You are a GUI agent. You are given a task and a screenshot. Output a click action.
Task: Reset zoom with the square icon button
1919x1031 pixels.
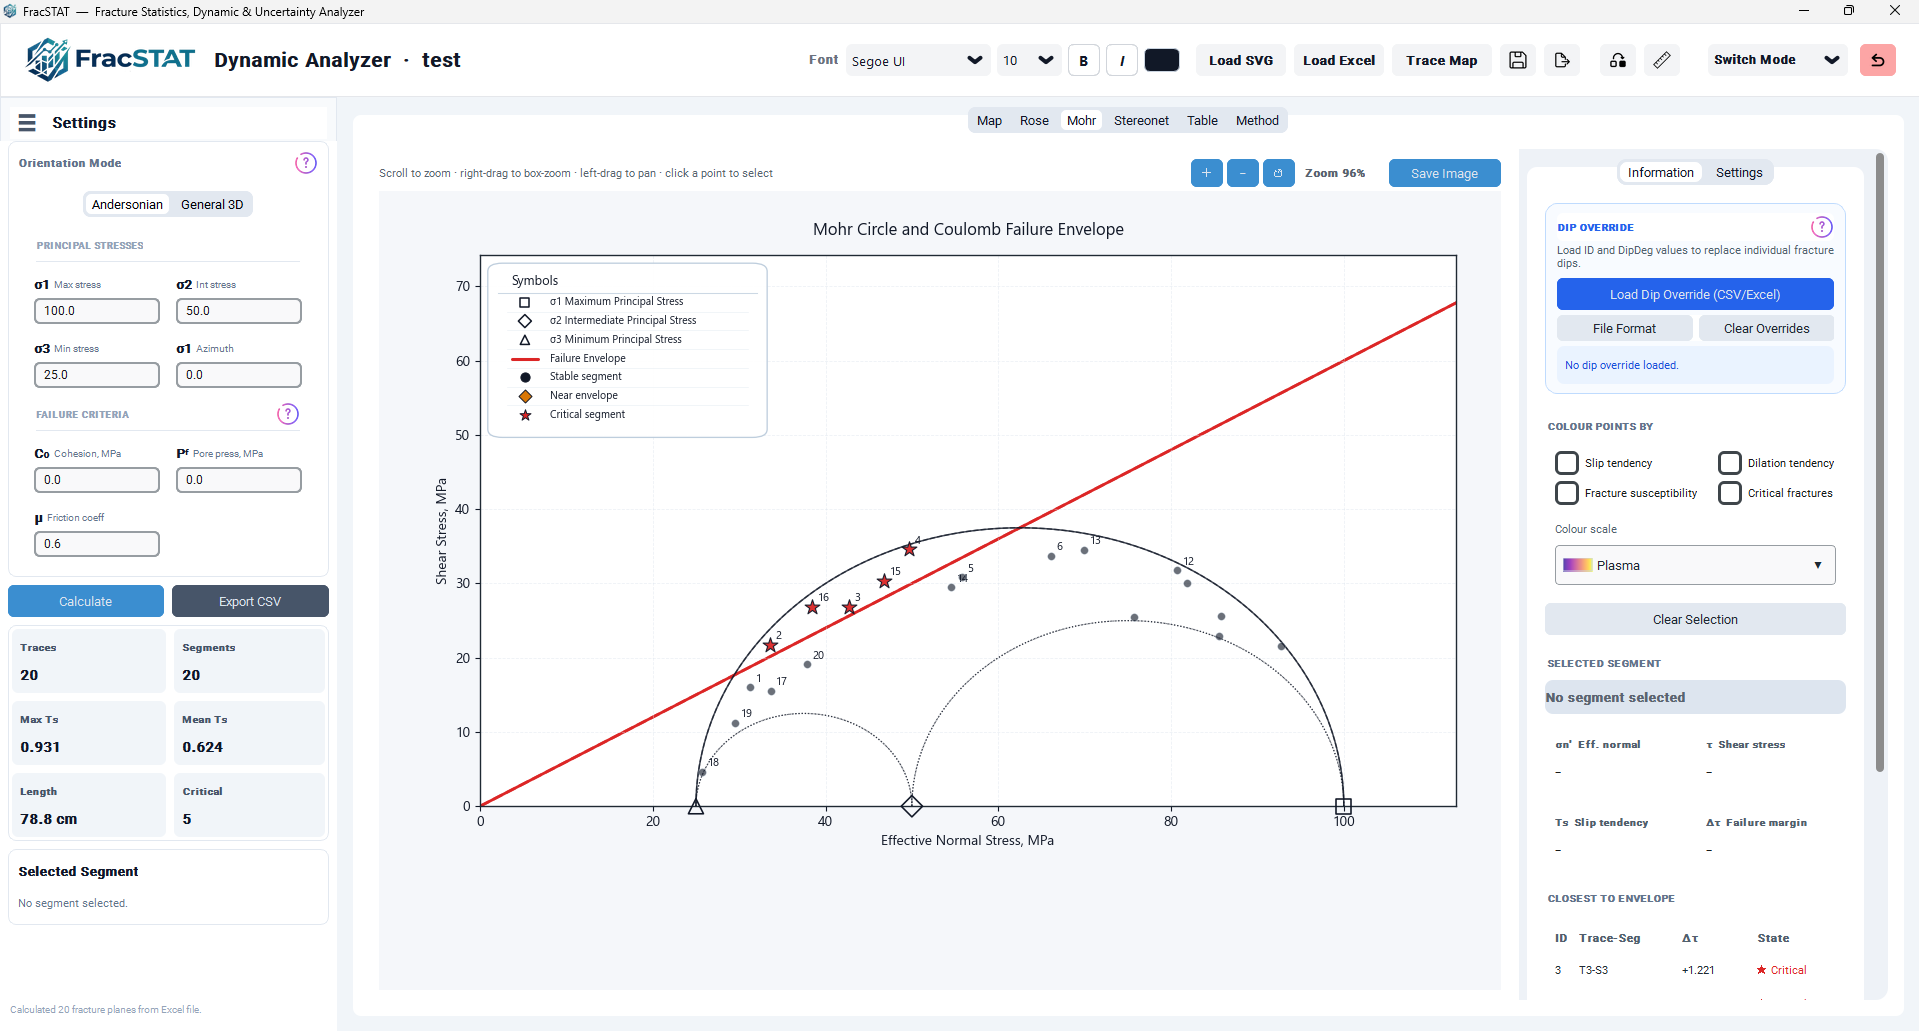click(1278, 173)
